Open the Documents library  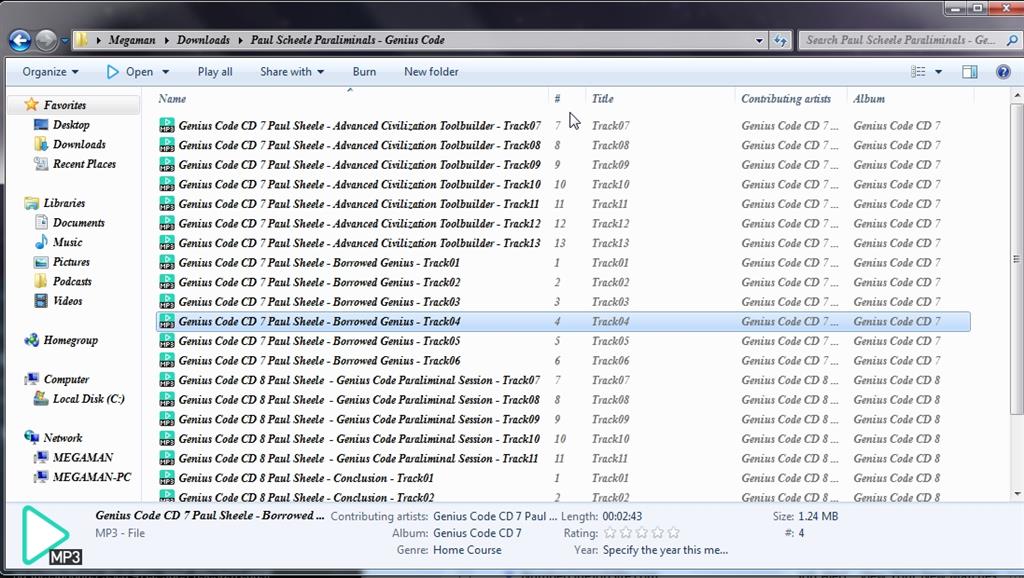tap(78, 223)
